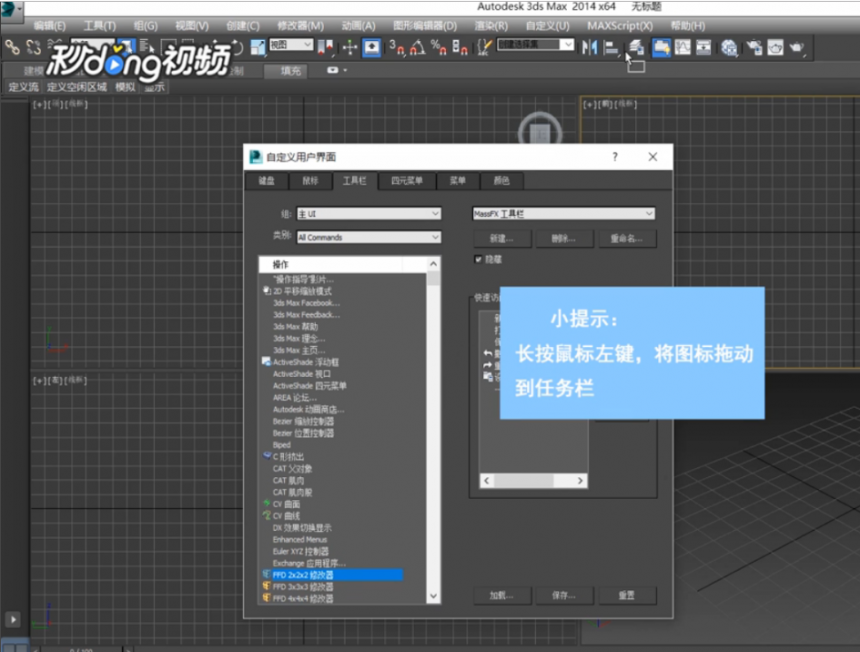The height and width of the screenshot is (652, 860).
Task: Toggle Select and Manipulate tool
Action: (349, 48)
